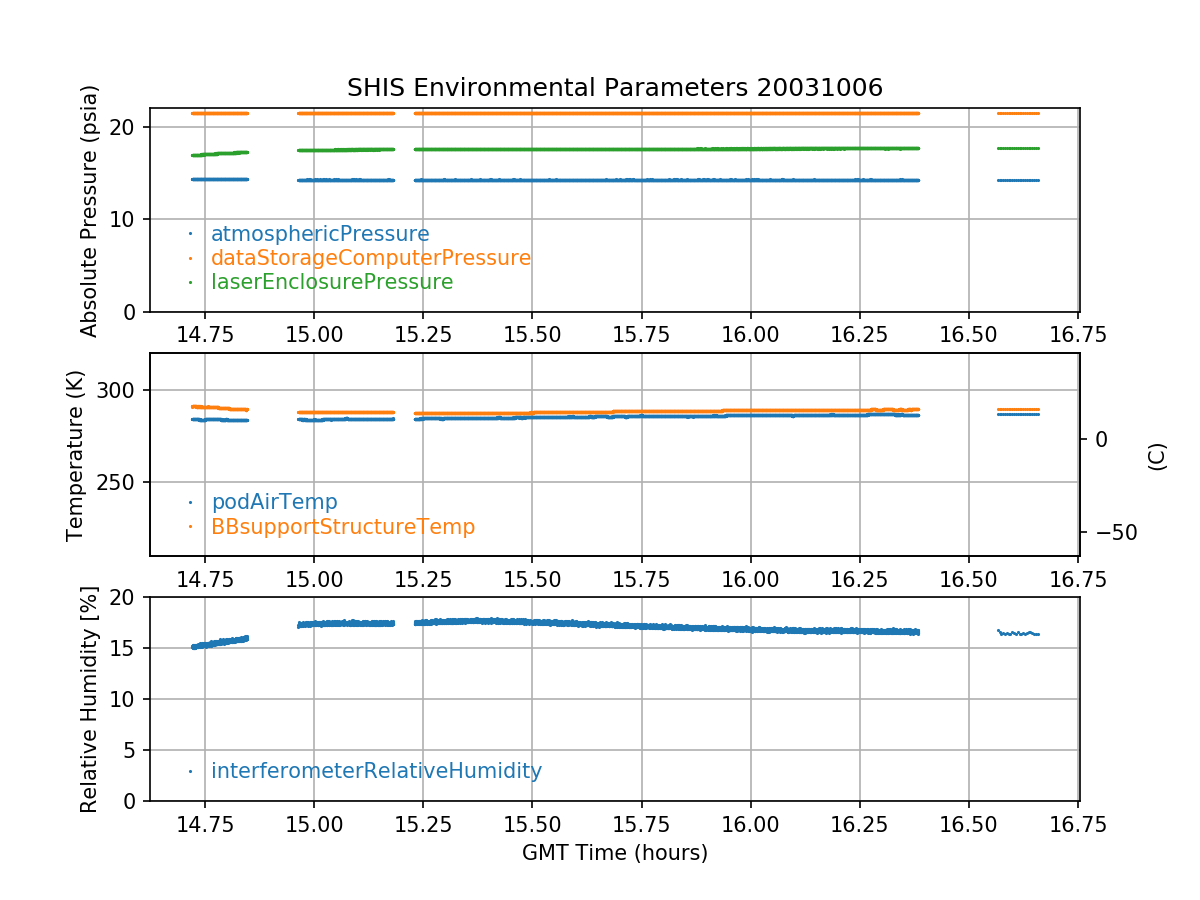This screenshot has height=900, width=1200.
Task: Click the laserEnclosurePressure legend label
Action: tap(331, 282)
